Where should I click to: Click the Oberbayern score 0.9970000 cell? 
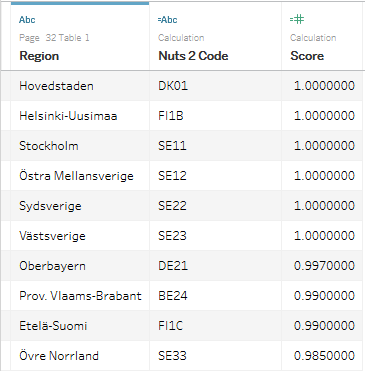pos(322,266)
